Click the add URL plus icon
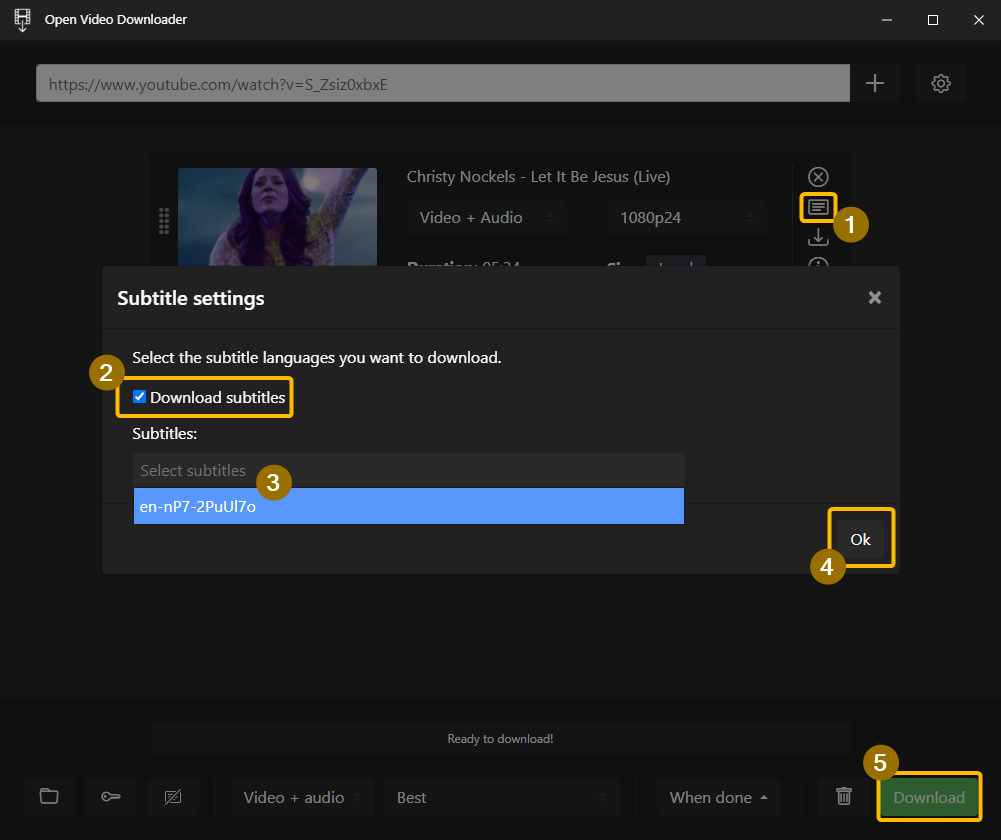Screen dimensions: 1001x840 tap(875, 83)
